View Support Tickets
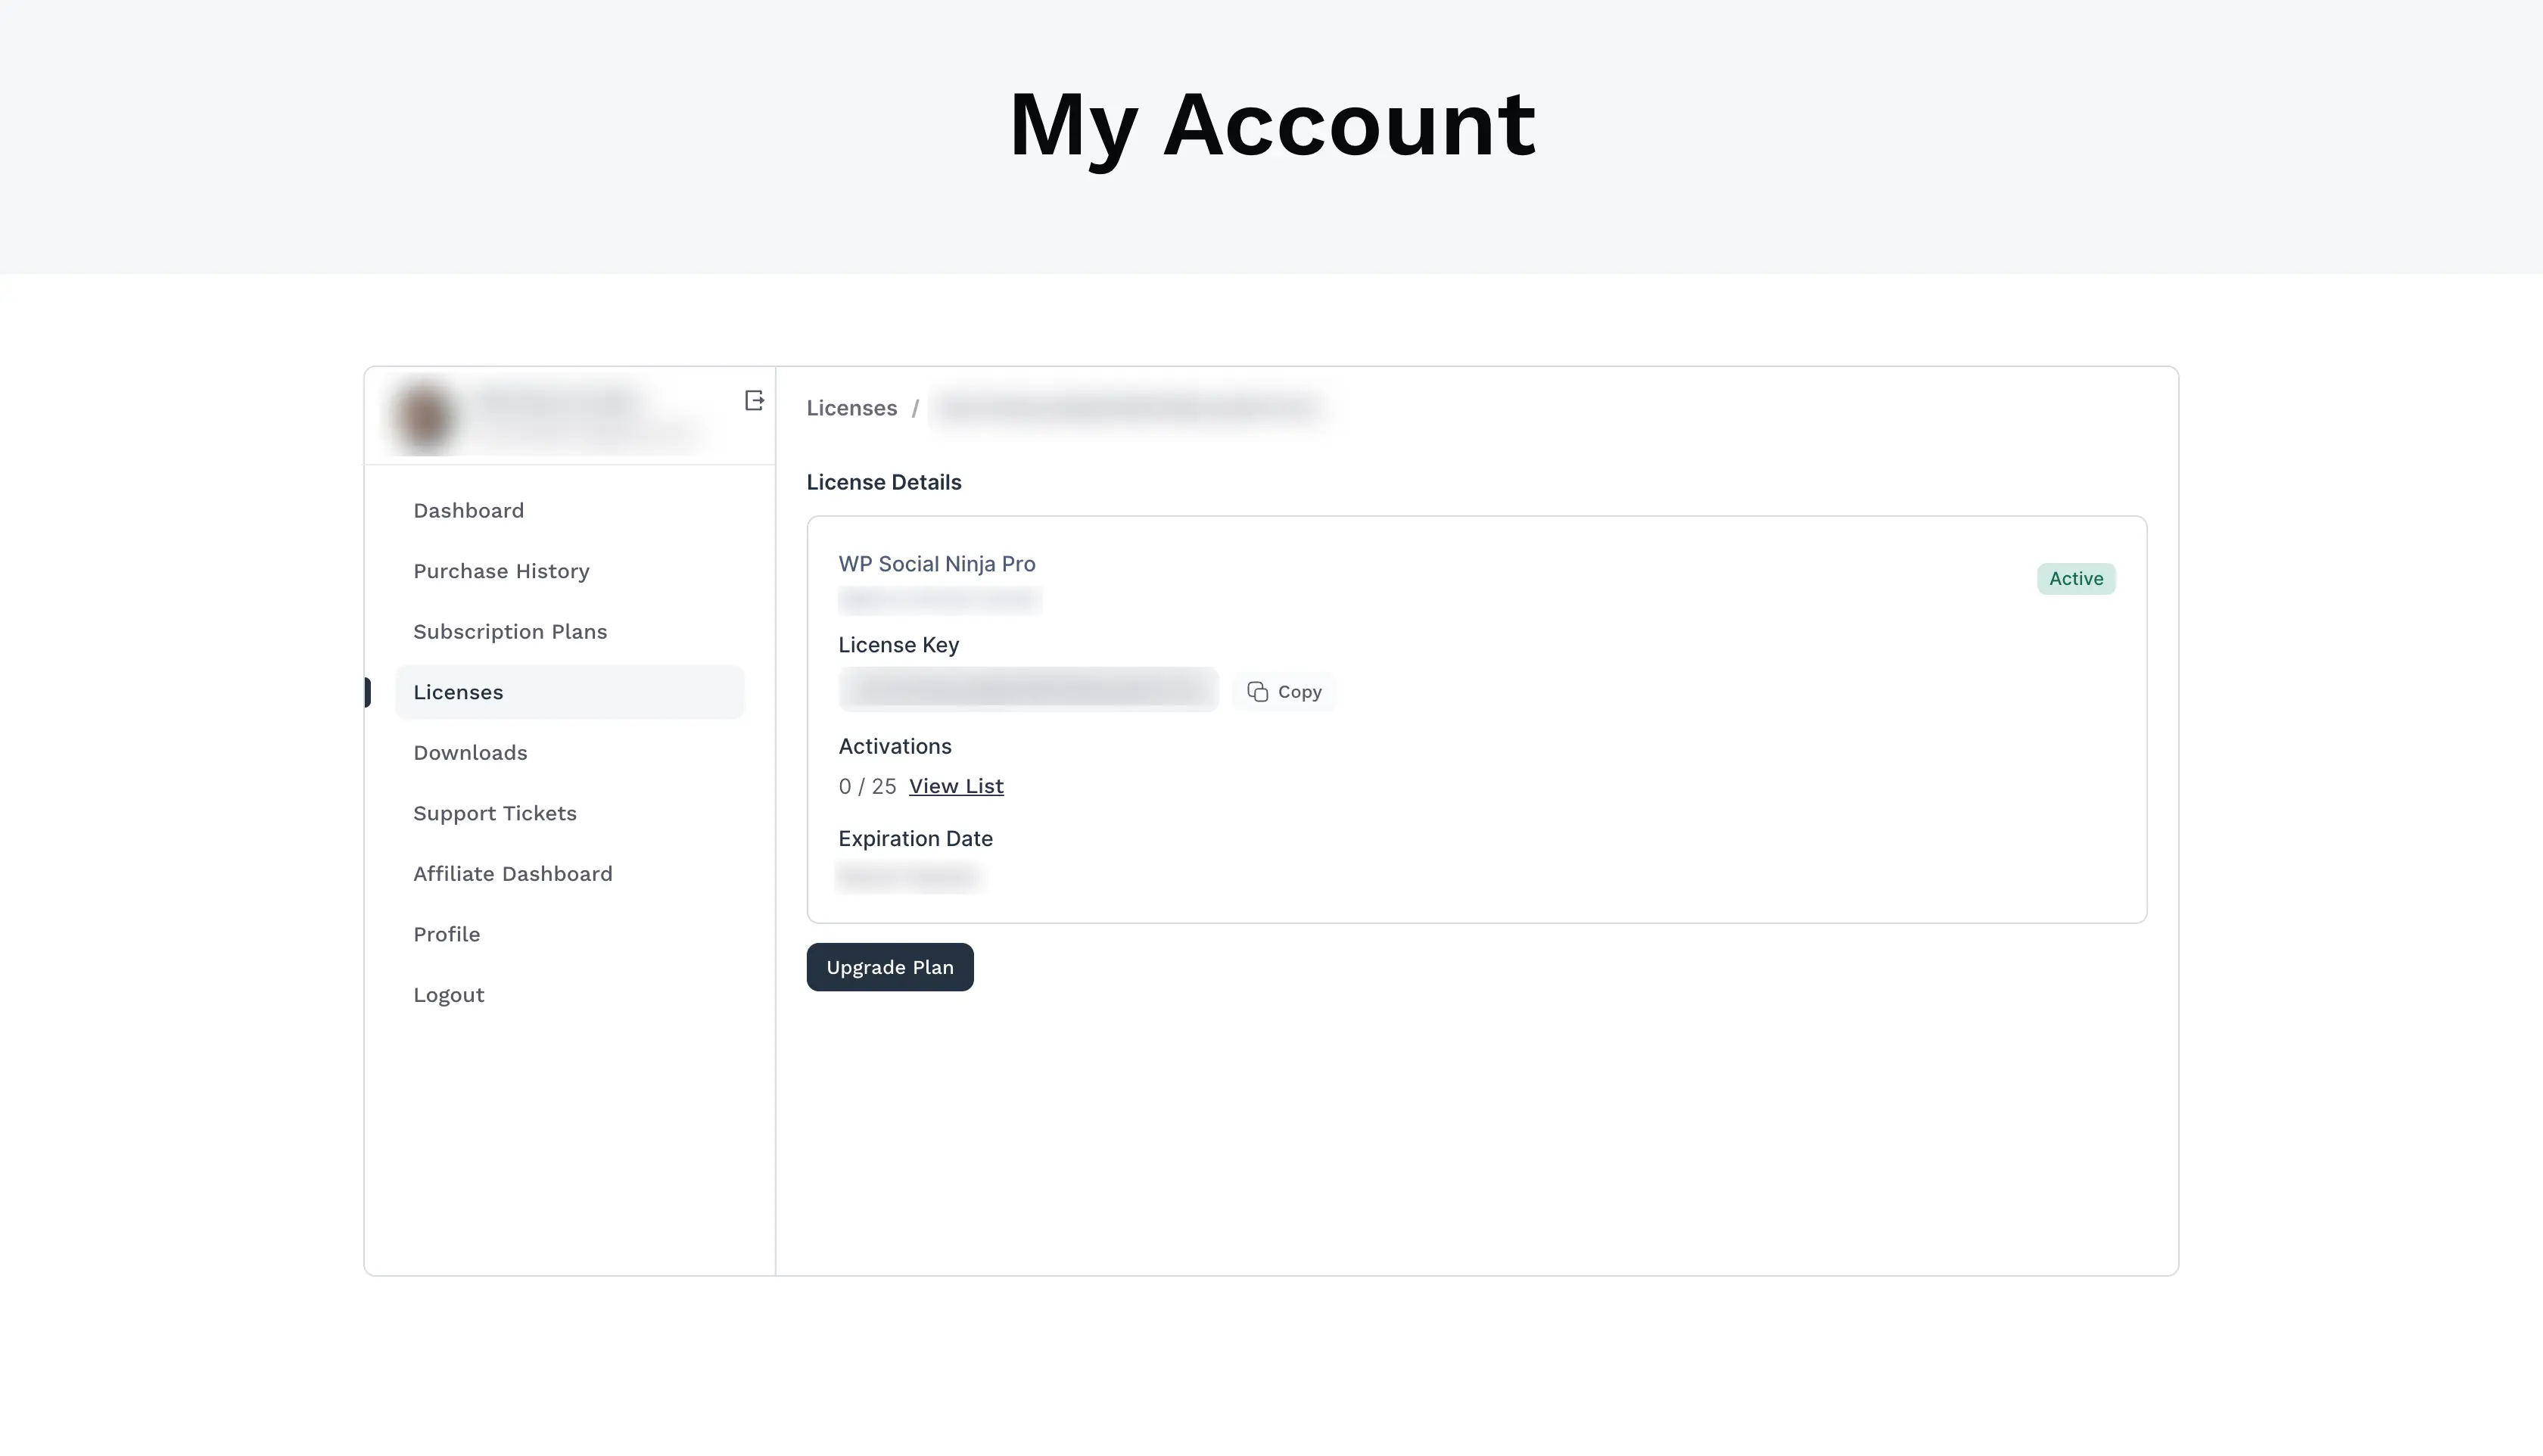2543x1456 pixels. click(x=495, y=813)
